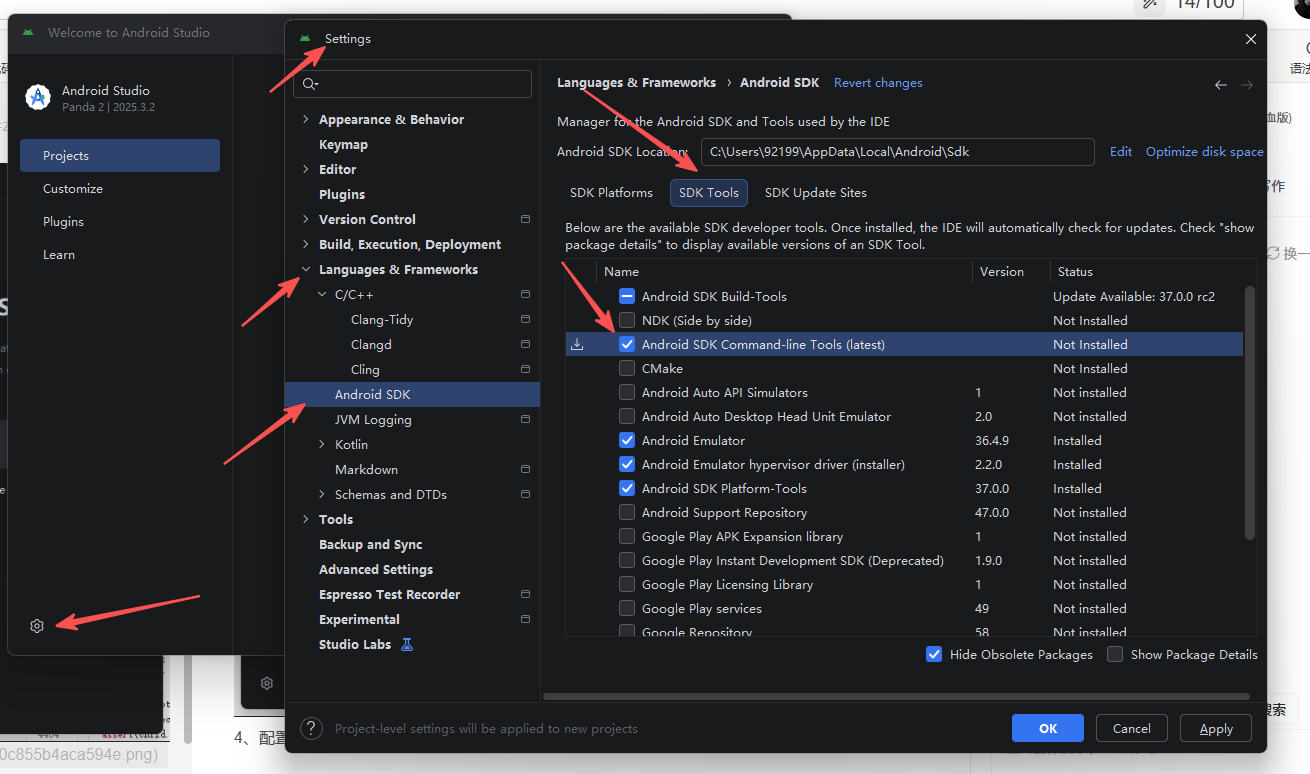Select Projects in the Welcome window
Screen dimensions: 1310x774
point(120,156)
